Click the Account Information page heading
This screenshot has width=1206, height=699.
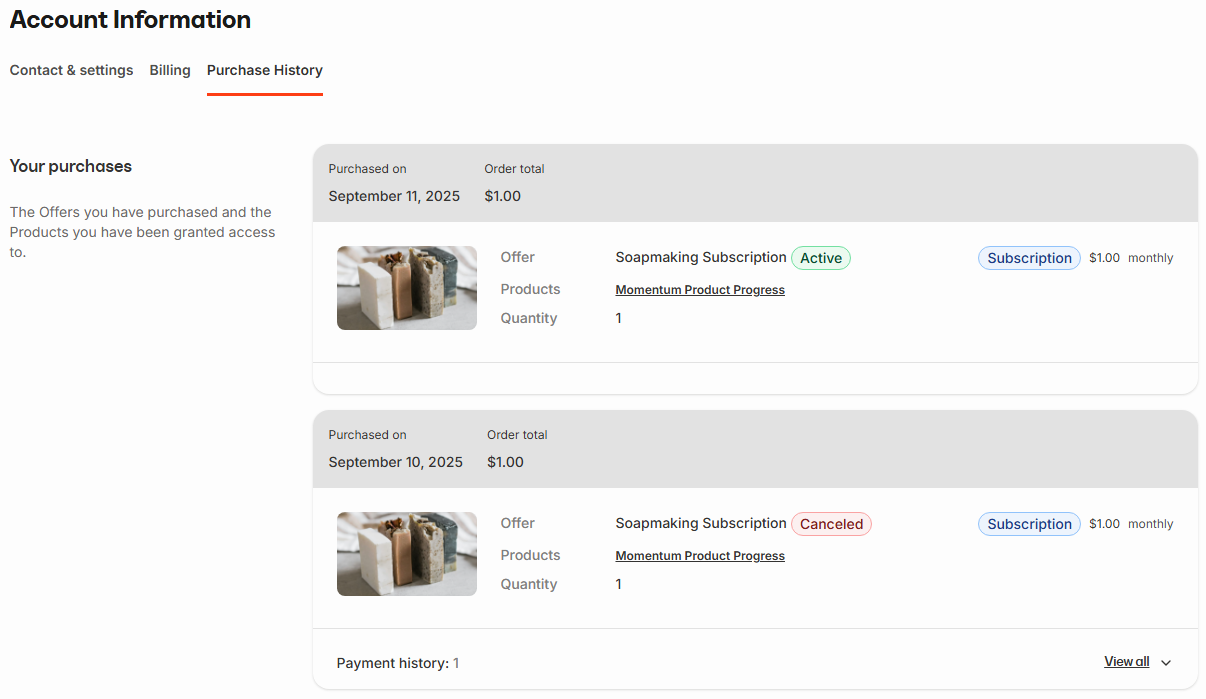tap(129, 19)
